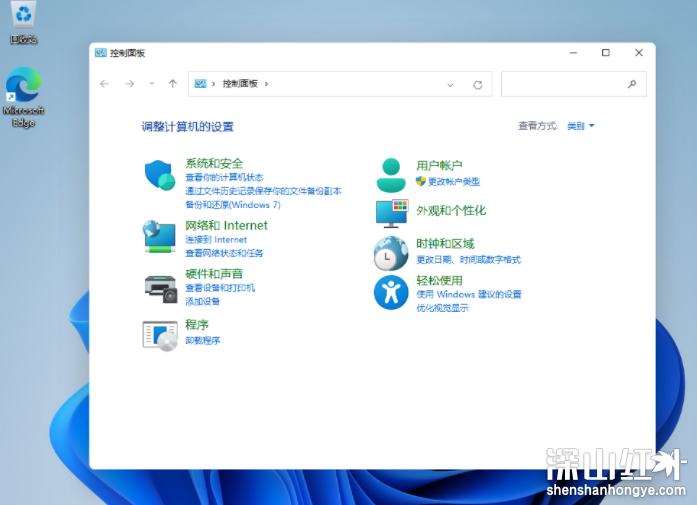Click 使用 Windows 建议的设置 link
Viewport: 697px width, 505px height.
(x=469, y=294)
